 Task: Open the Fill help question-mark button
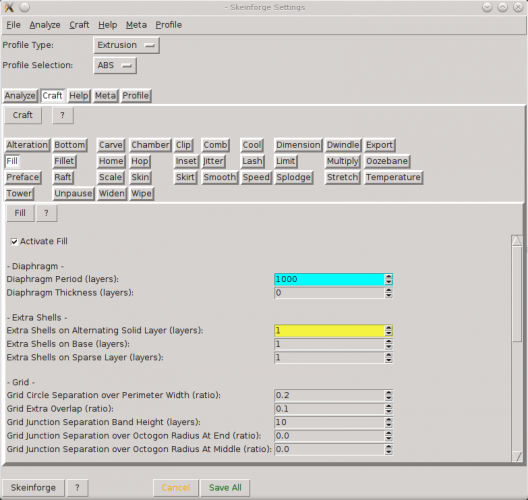46,213
